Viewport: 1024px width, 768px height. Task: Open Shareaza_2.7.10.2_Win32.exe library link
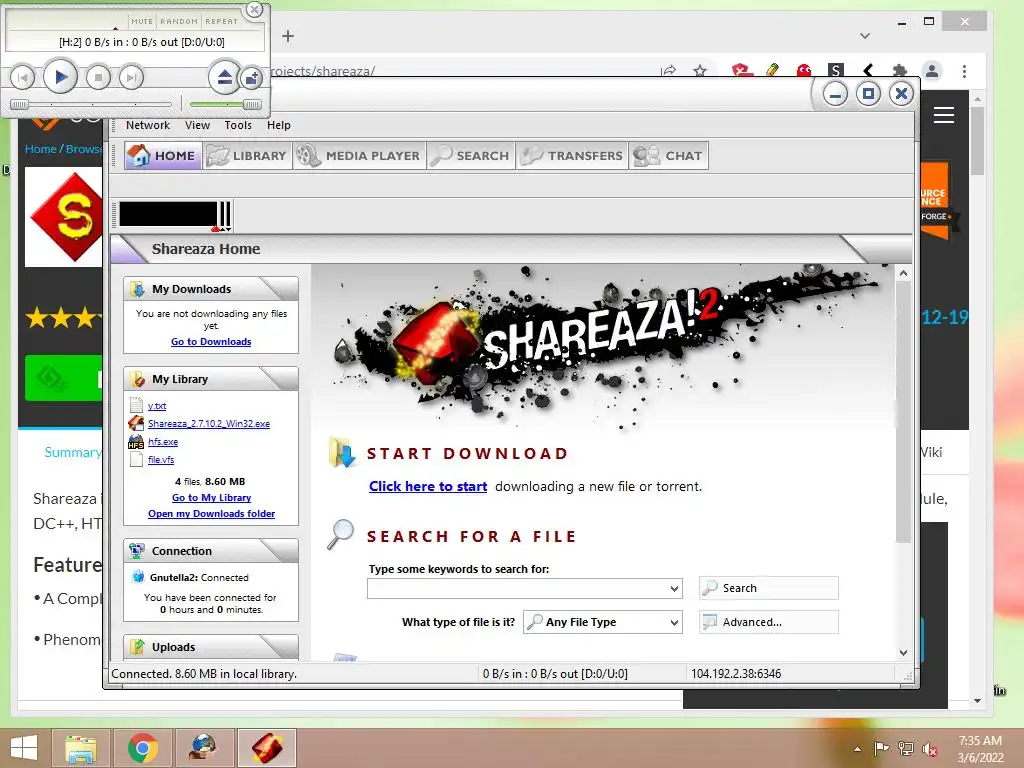pyautogui.click(x=209, y=424)
